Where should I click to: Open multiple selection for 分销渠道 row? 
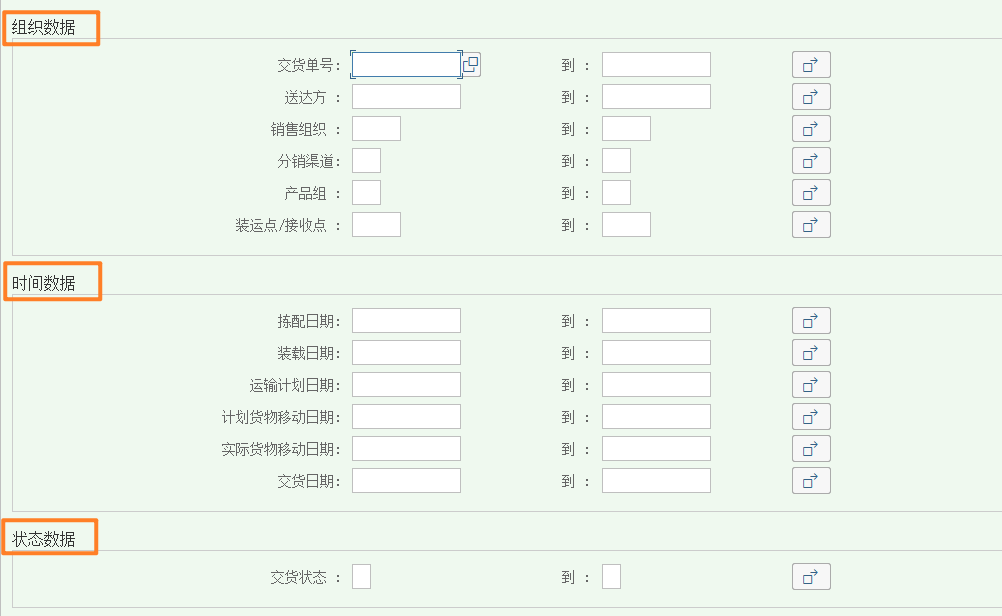coord(811,161)
